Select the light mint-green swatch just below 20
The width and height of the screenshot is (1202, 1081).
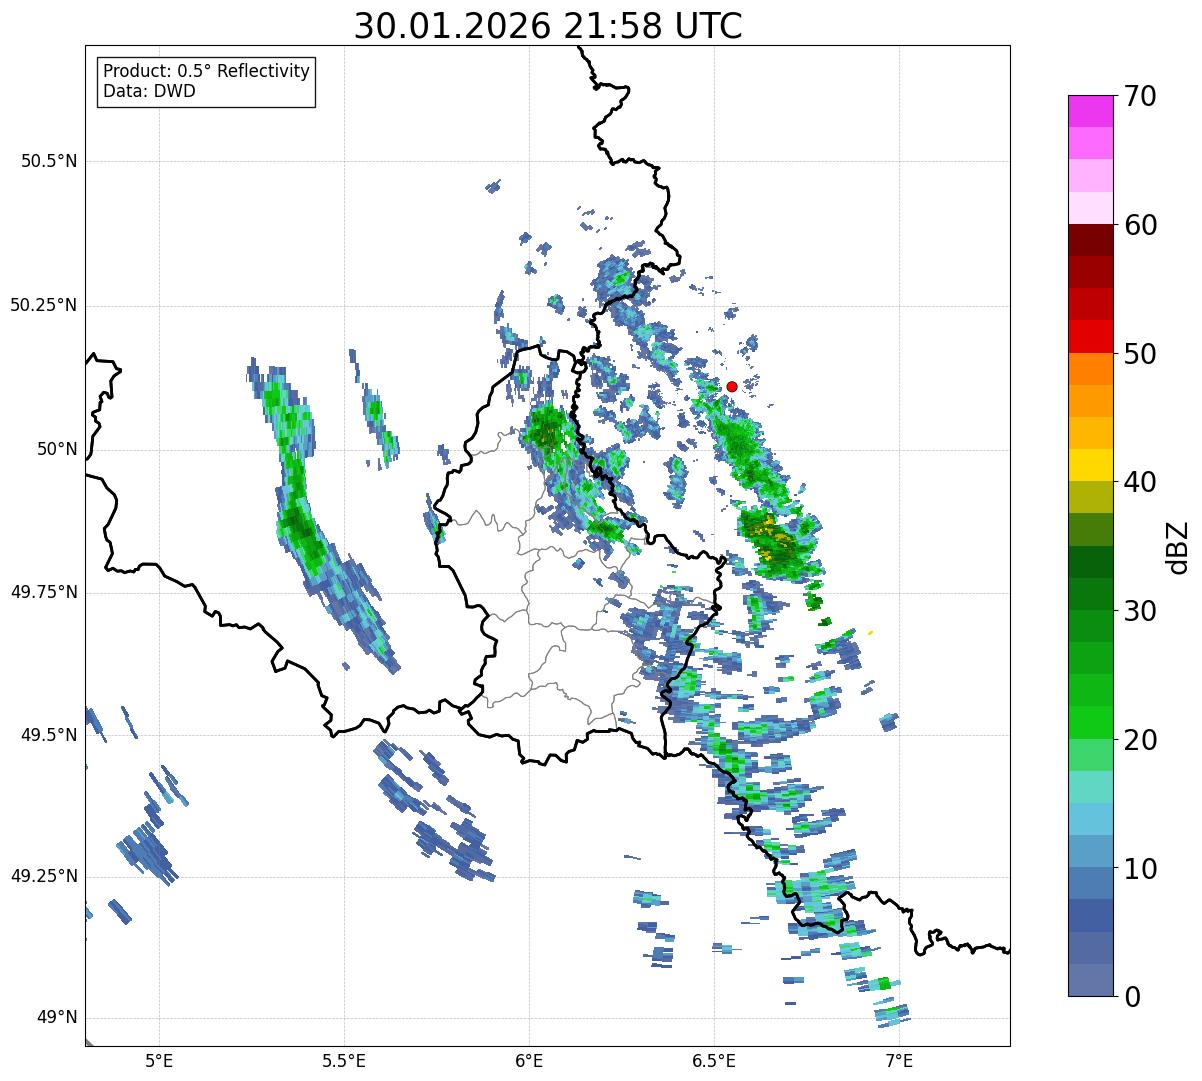[x=1091, y=755]
